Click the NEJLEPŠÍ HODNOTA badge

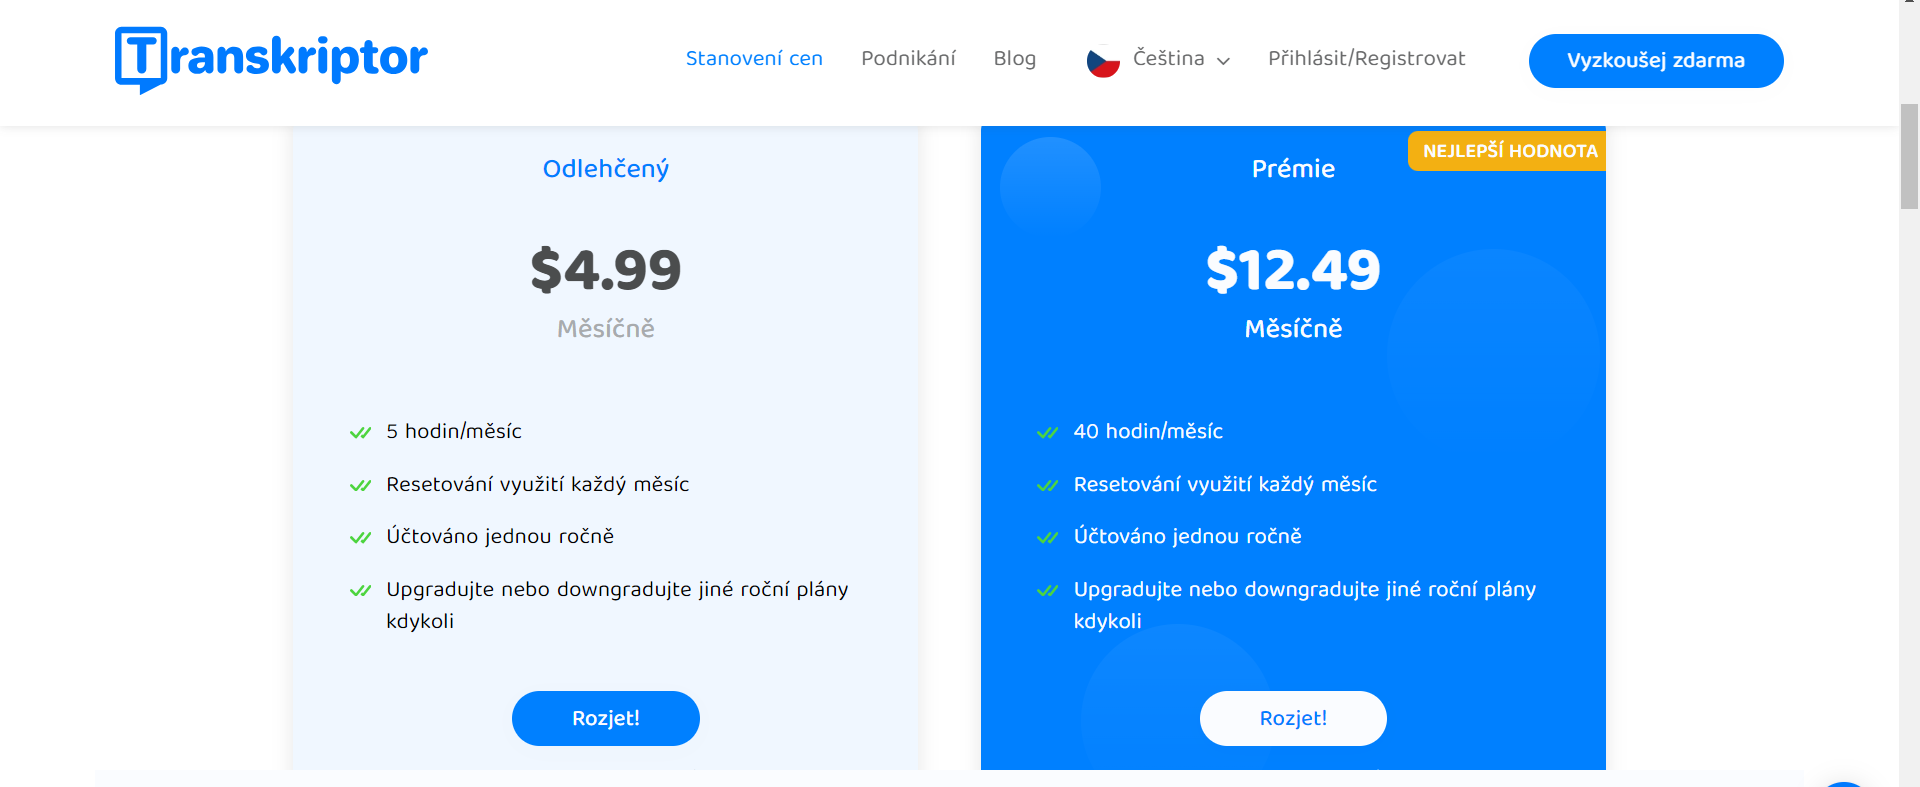coord(1507,151)
